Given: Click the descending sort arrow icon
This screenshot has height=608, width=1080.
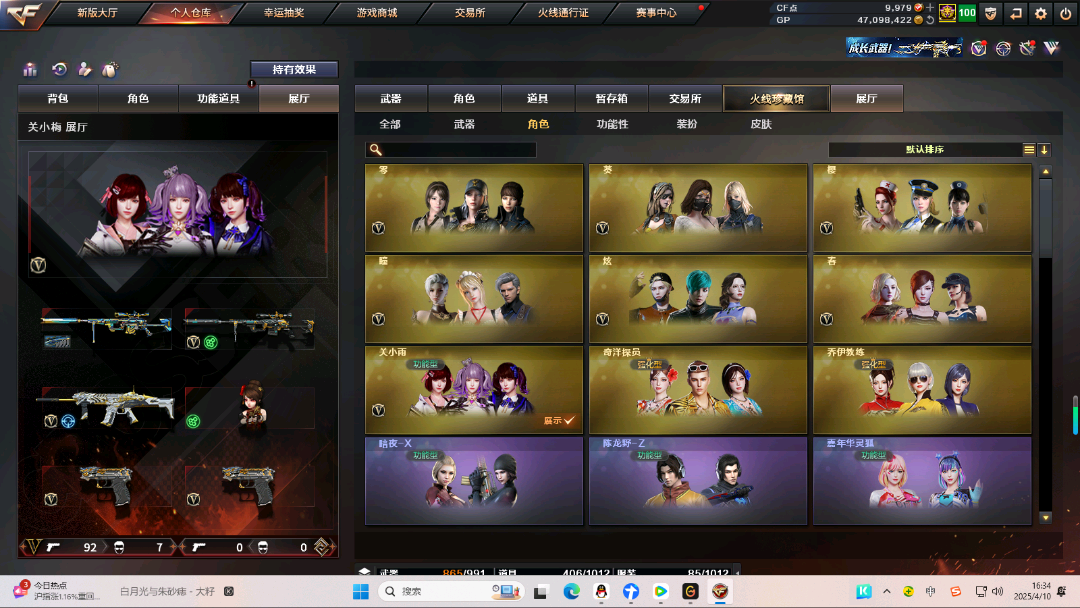Looking at the screenshot, I should [1044, 149].
